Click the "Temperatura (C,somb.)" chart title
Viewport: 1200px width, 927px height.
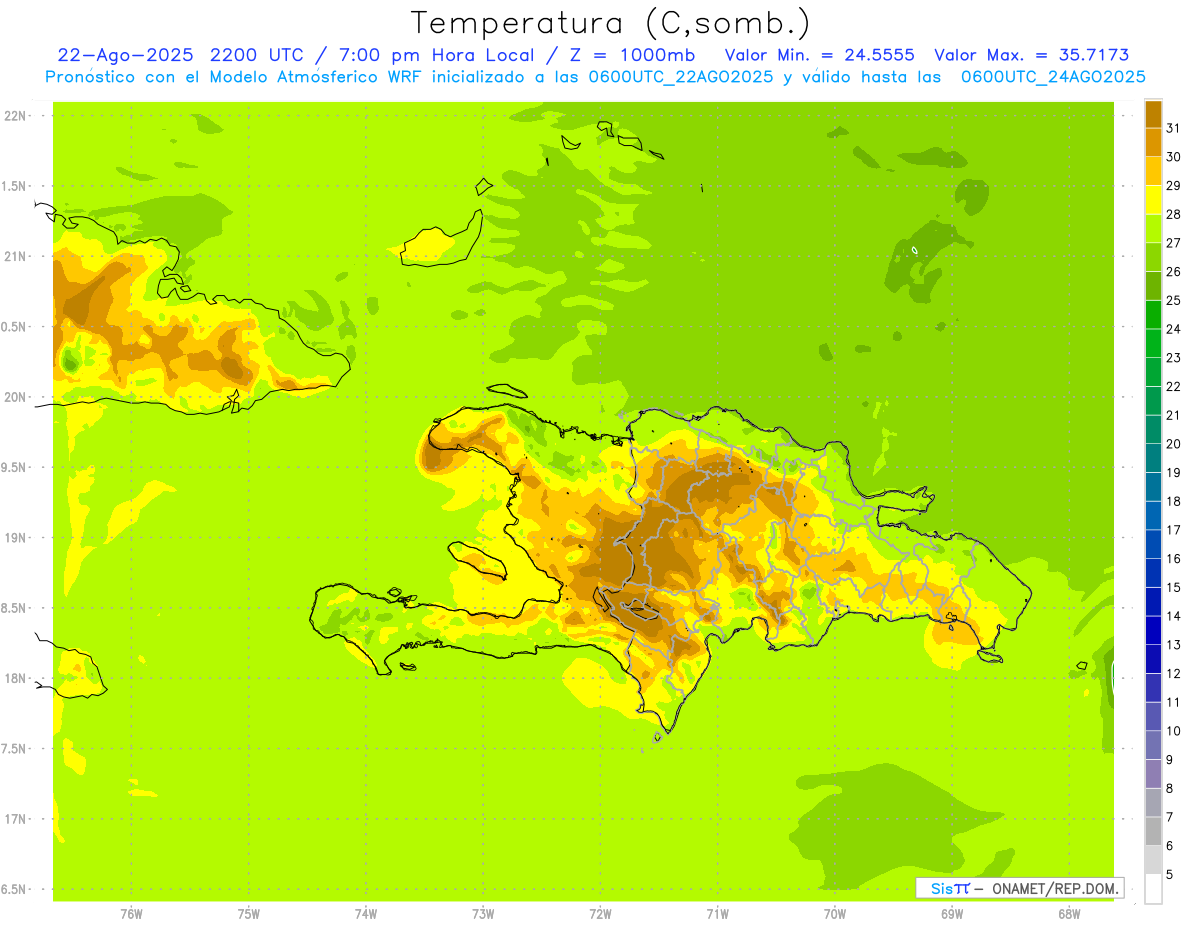click(x=611, y=23)
